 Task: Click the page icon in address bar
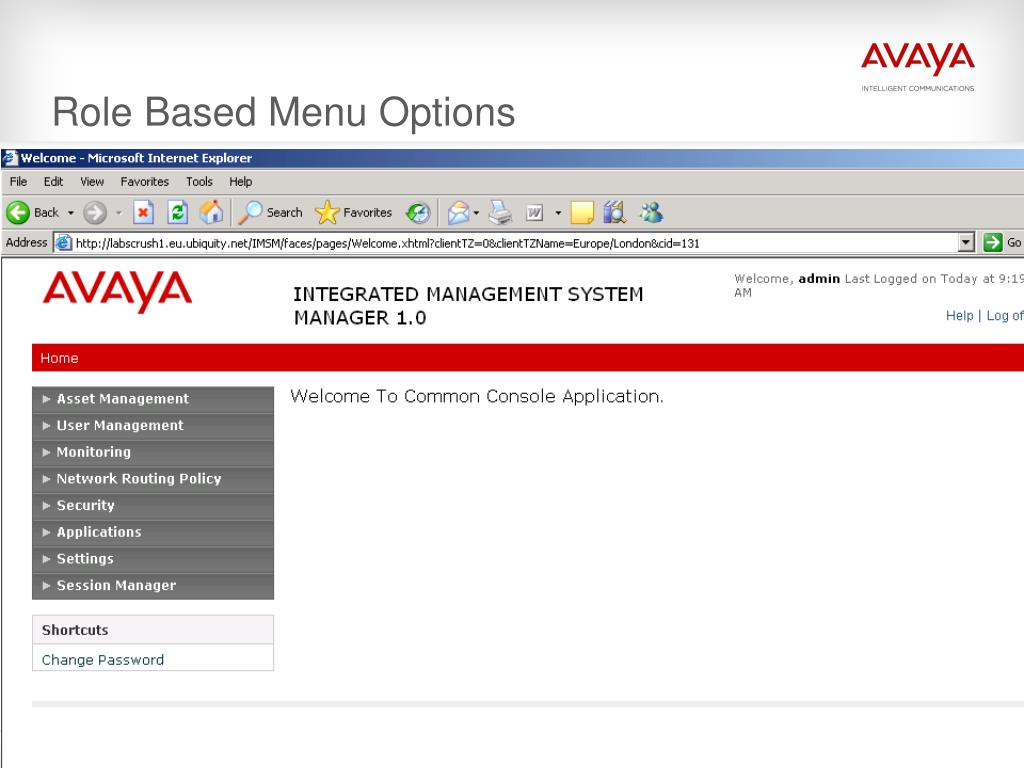(x=63, y=243)
